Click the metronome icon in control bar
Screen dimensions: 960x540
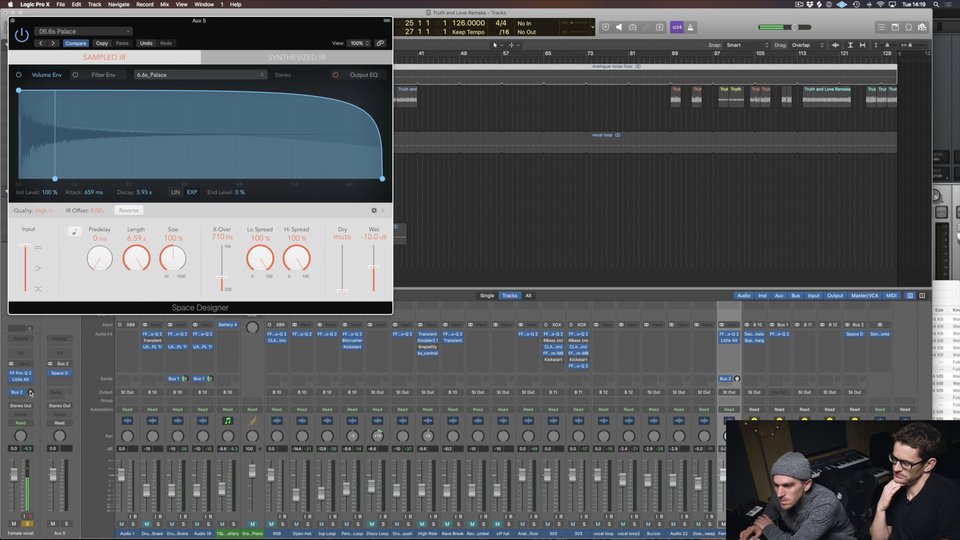point(690,28)
